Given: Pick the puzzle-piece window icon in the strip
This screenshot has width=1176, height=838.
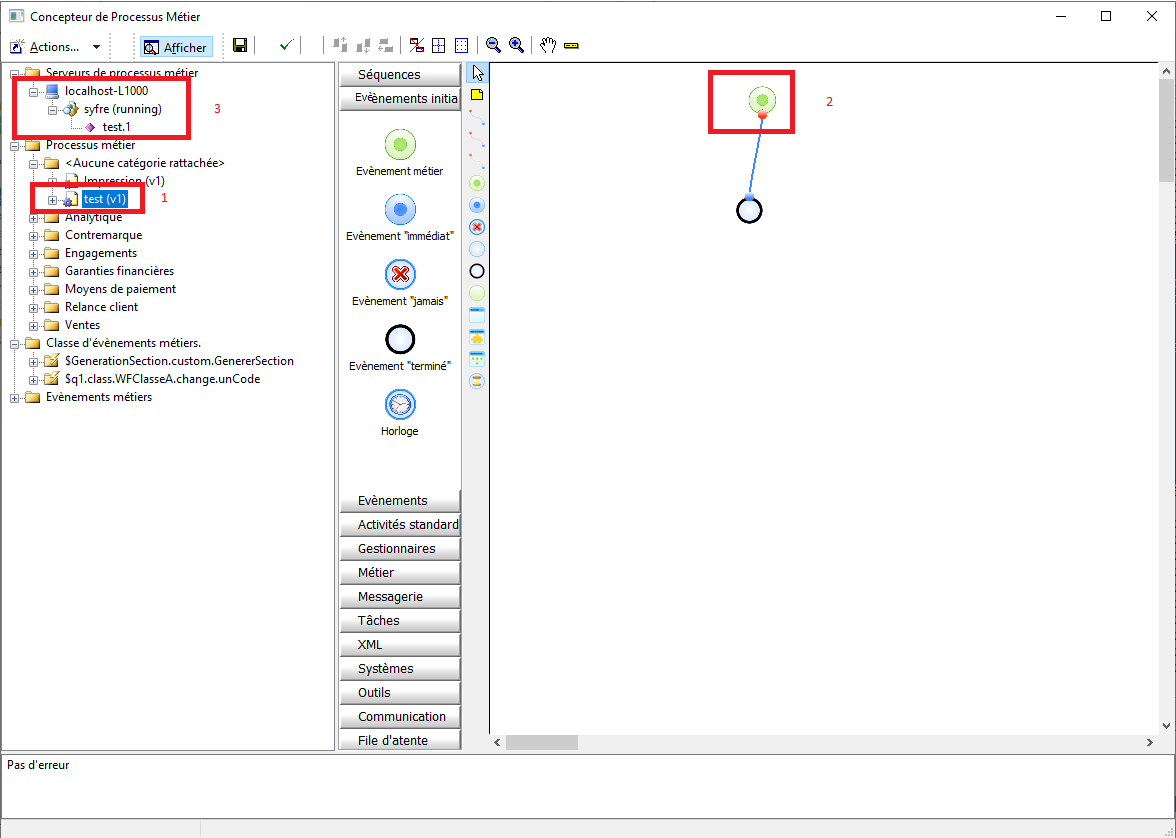Looking at the screenshot, I should 476,337.
